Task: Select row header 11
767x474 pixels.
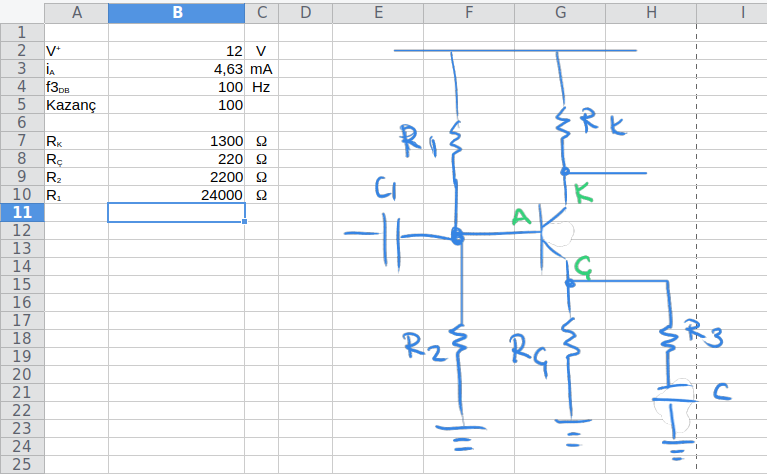Action: [22, 213]
